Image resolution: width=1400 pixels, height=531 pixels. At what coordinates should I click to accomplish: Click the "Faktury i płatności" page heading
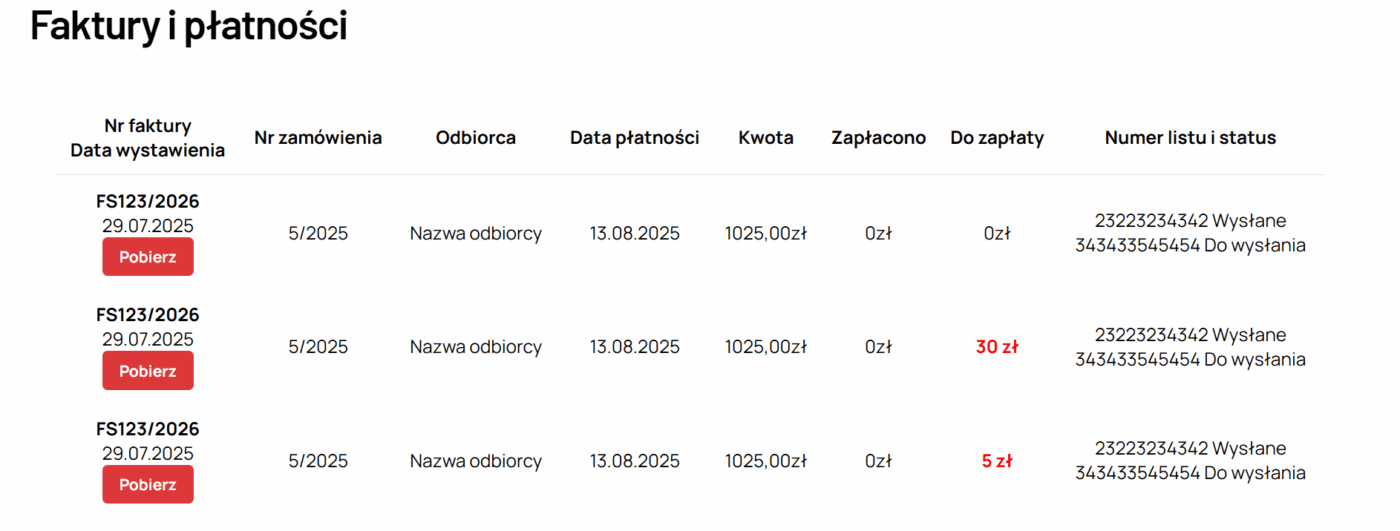(189, 26)
